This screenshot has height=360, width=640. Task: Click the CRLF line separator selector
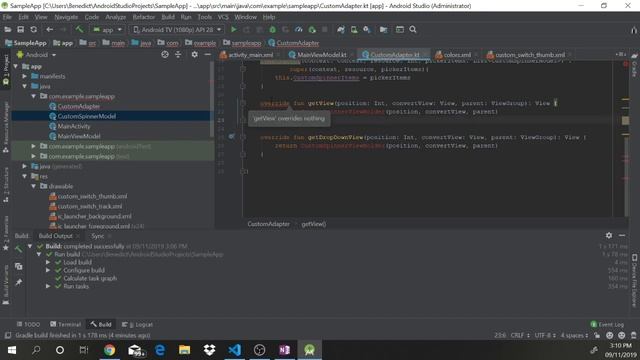pos(520,335)
